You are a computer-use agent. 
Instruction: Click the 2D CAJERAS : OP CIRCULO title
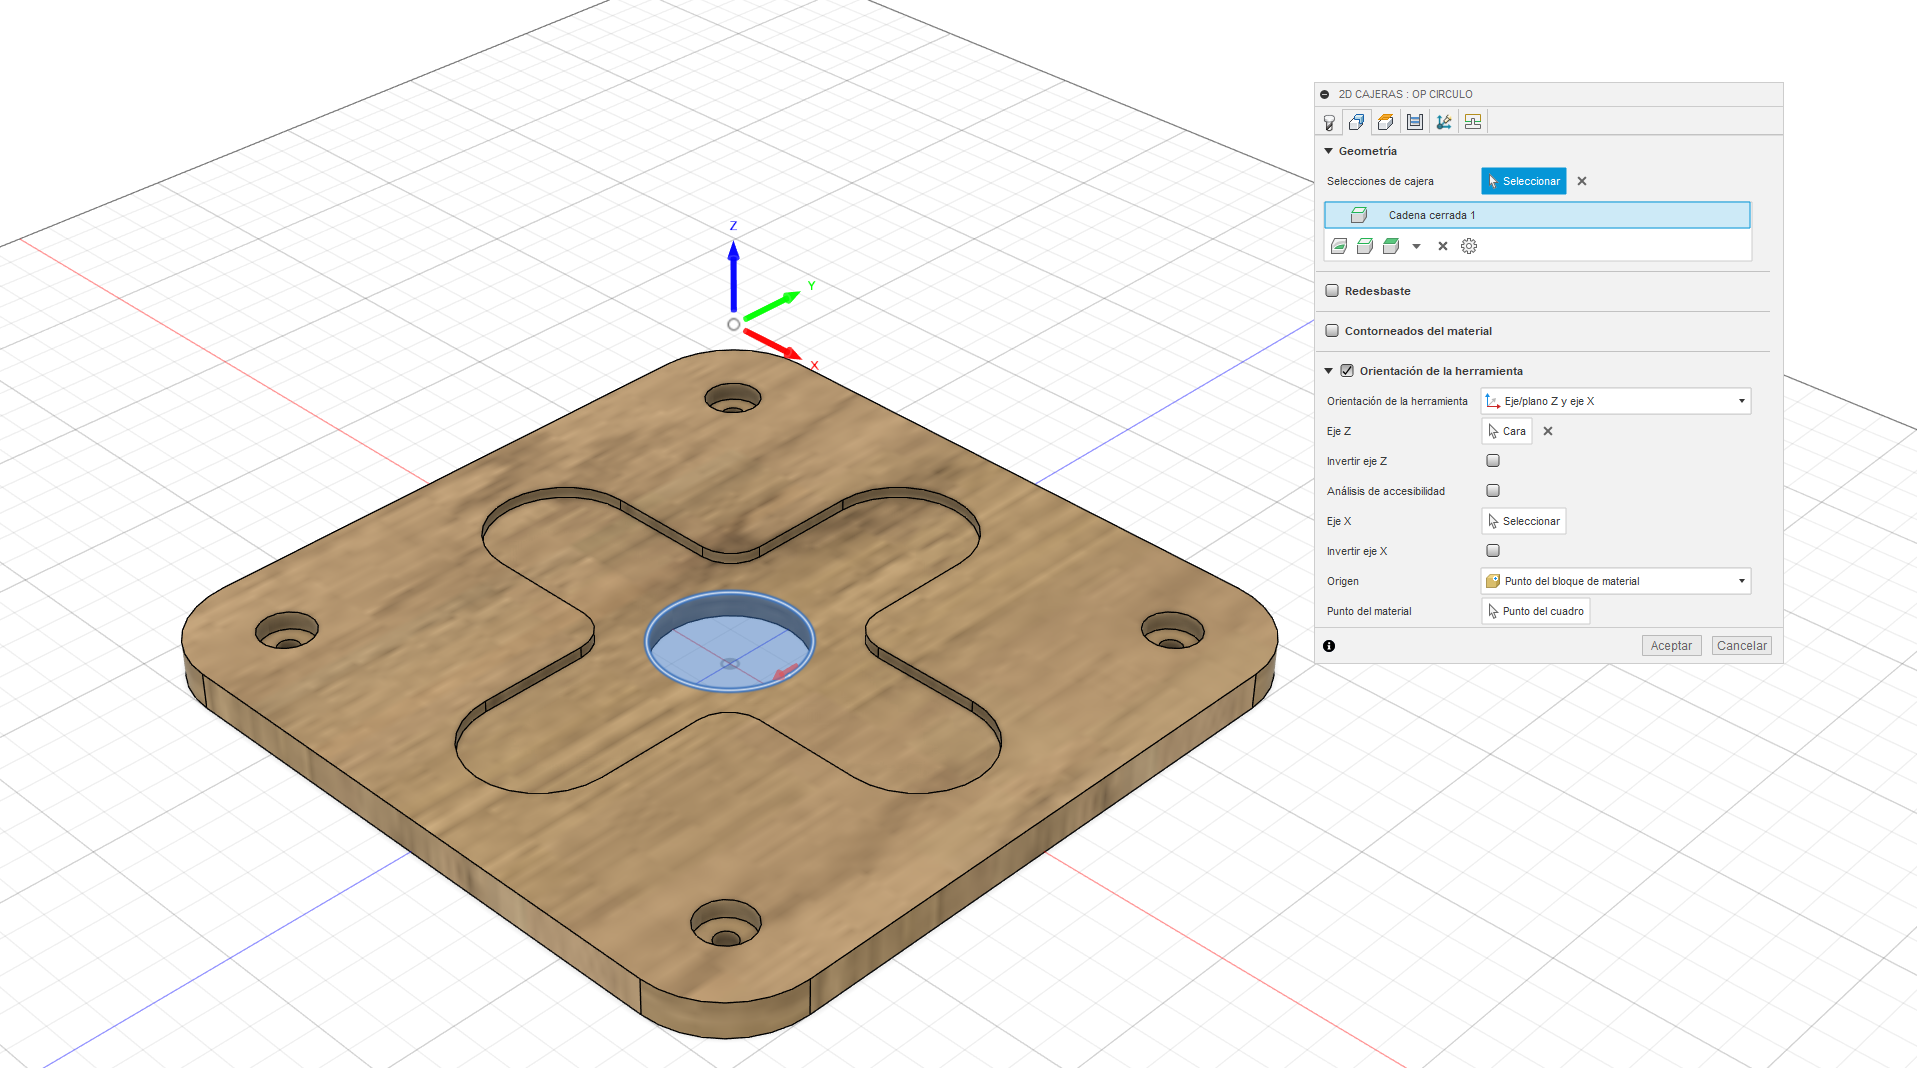[x=1405, y=94]
